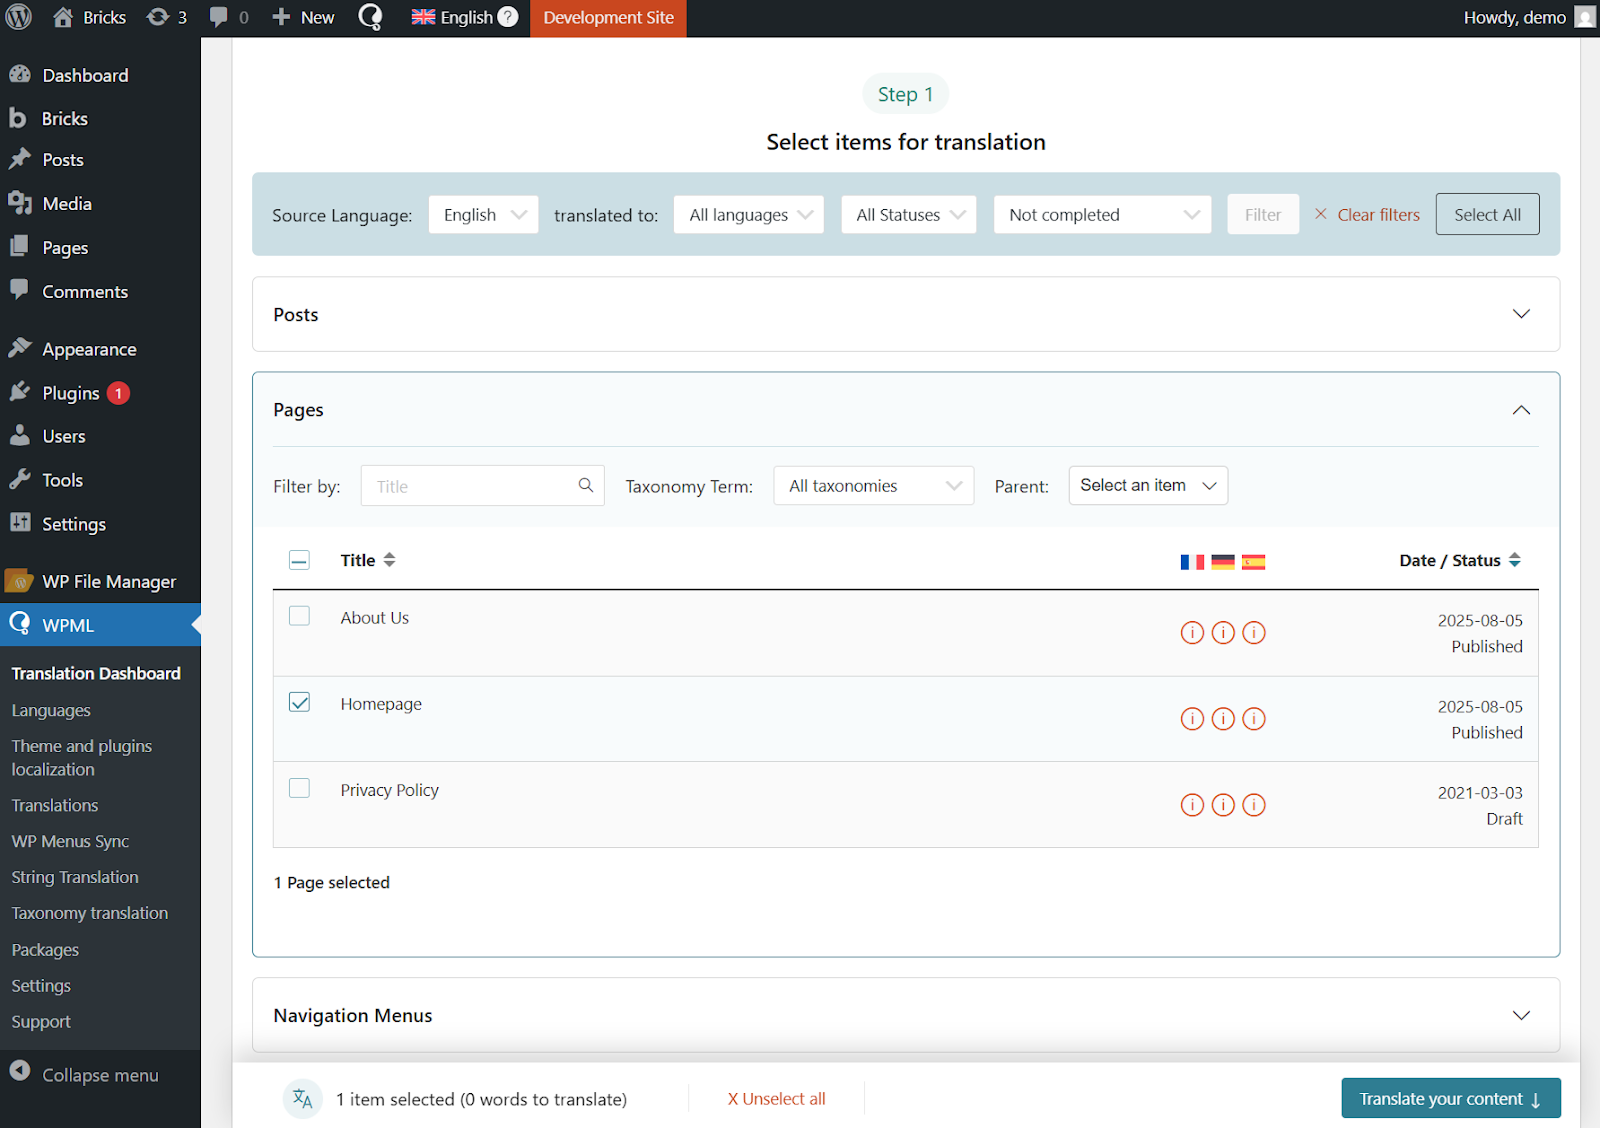Open String Translation in WPML submenu
Image resolution: width=1600 pixels, height=1128 pixels.
75,877
